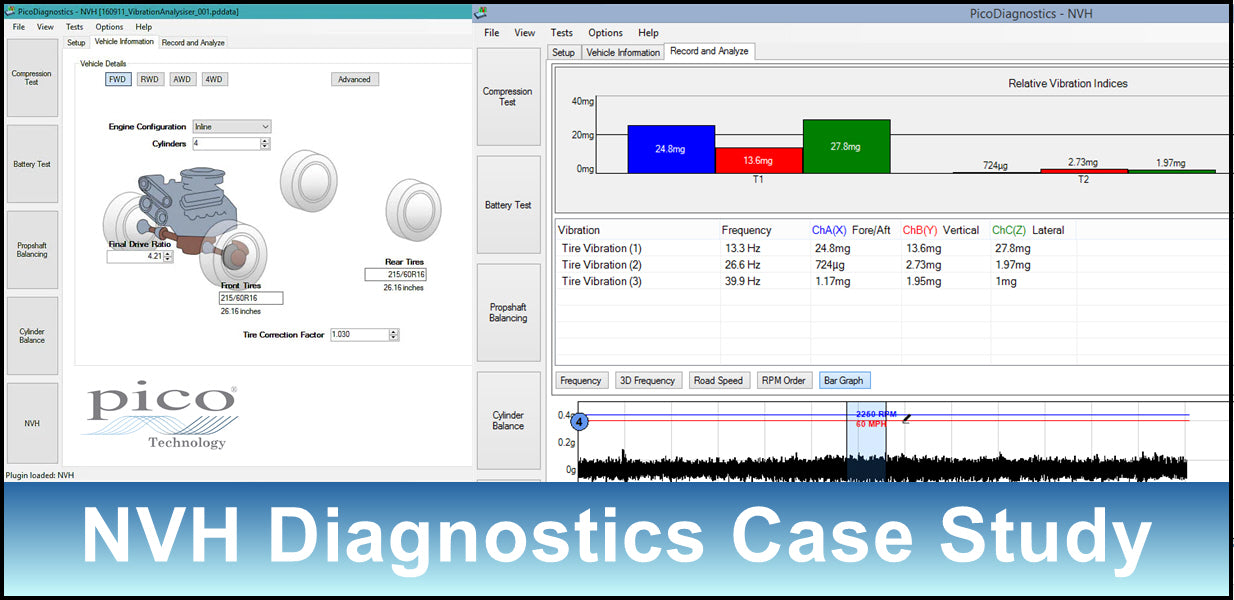Click the Front Tires size field
Viewport: 1234px width, 600px height.
click(x=251, y=298)
